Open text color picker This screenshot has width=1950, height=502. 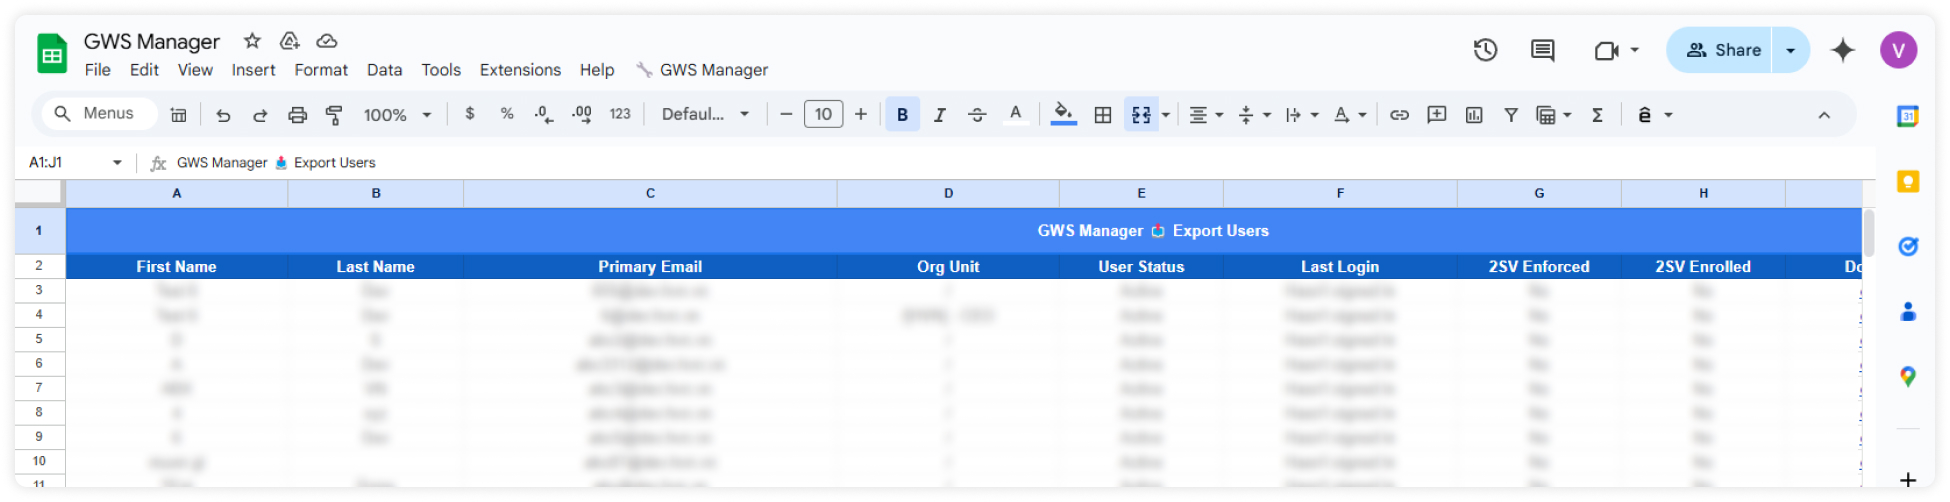[1015, 115]
